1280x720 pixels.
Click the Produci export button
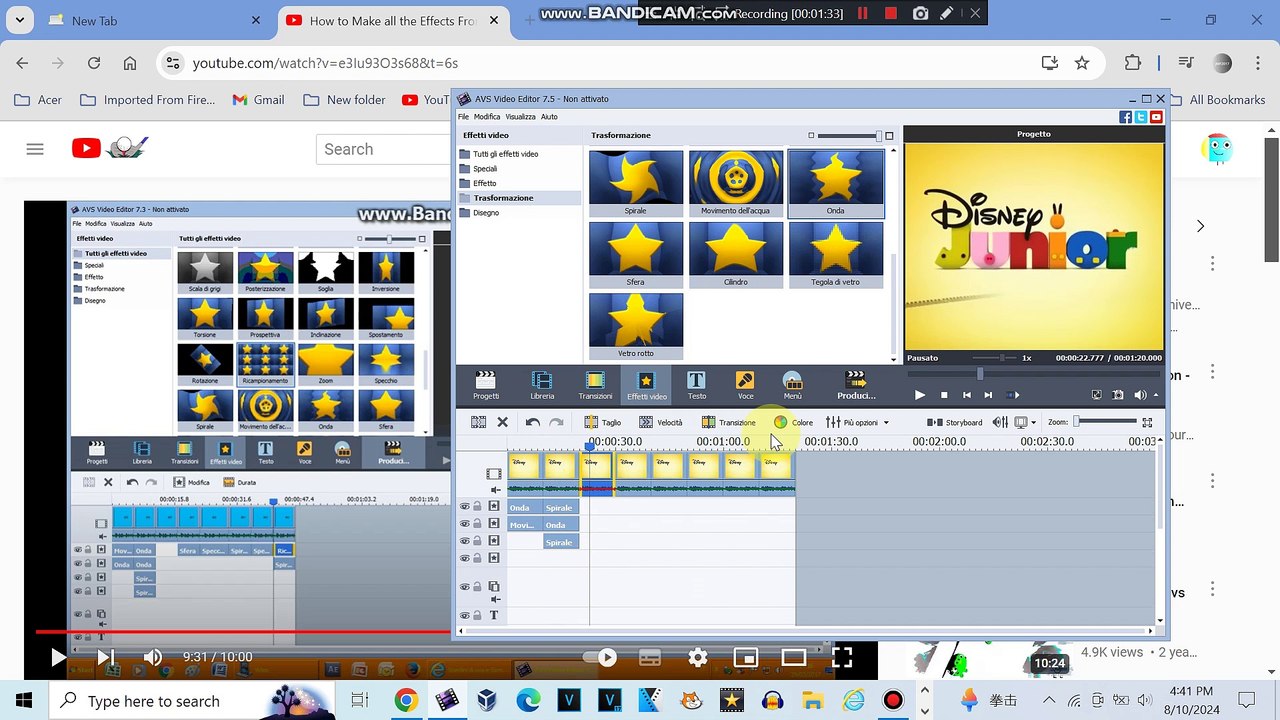point(856,385)
